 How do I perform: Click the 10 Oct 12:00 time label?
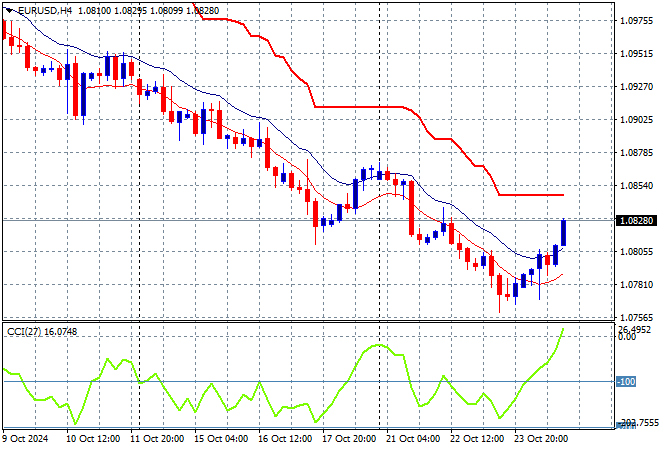(x=93, y=439)
